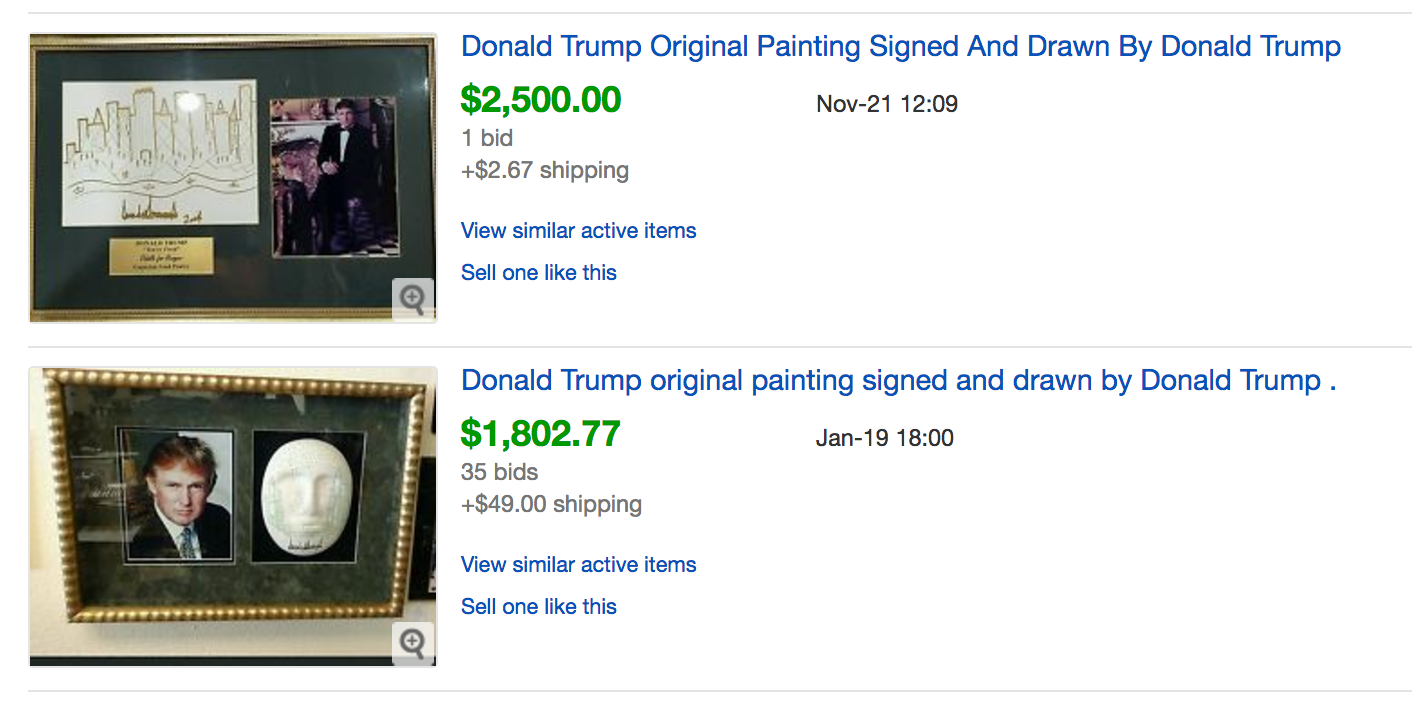Screen dimensions: 1428x702
Task: Enlarge the first listing image with magnifier icon
Action: pos(413,298)
